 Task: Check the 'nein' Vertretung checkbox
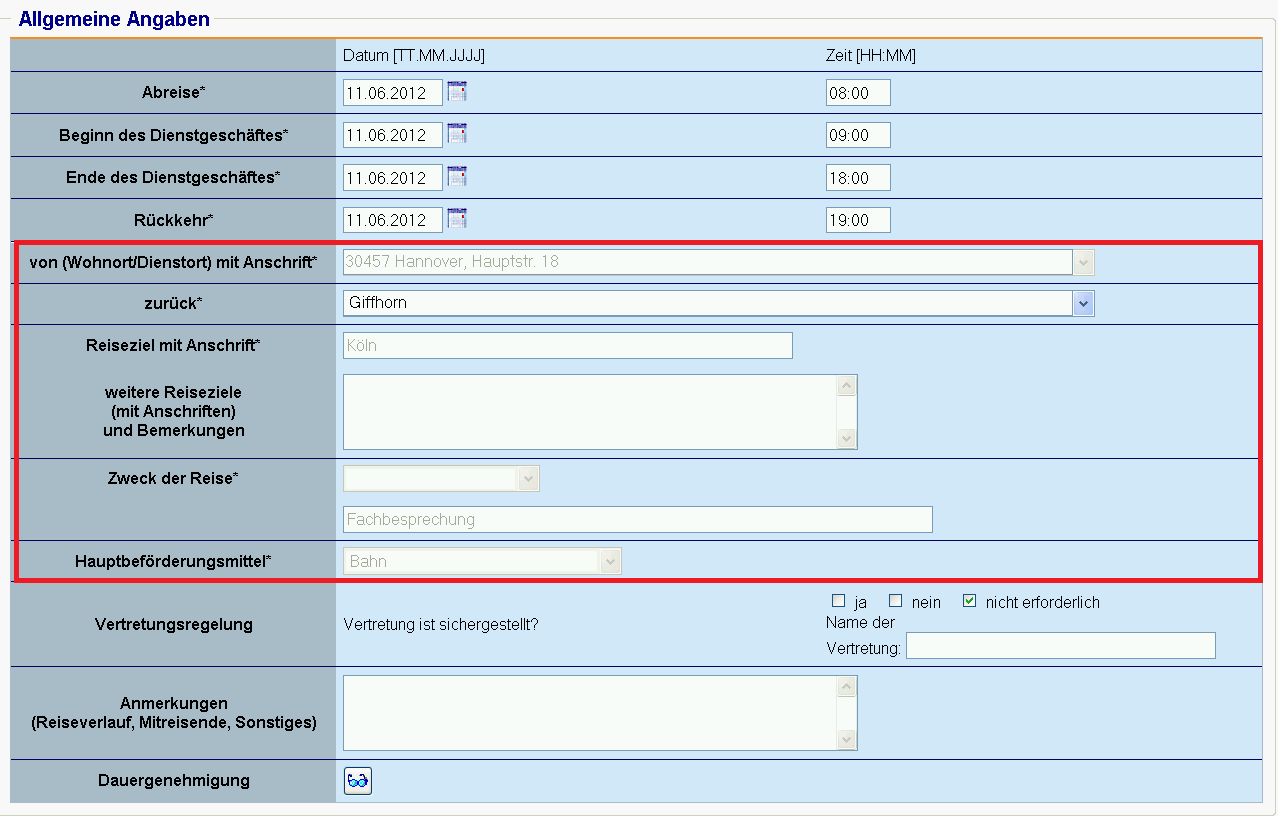tap(896, 601)
